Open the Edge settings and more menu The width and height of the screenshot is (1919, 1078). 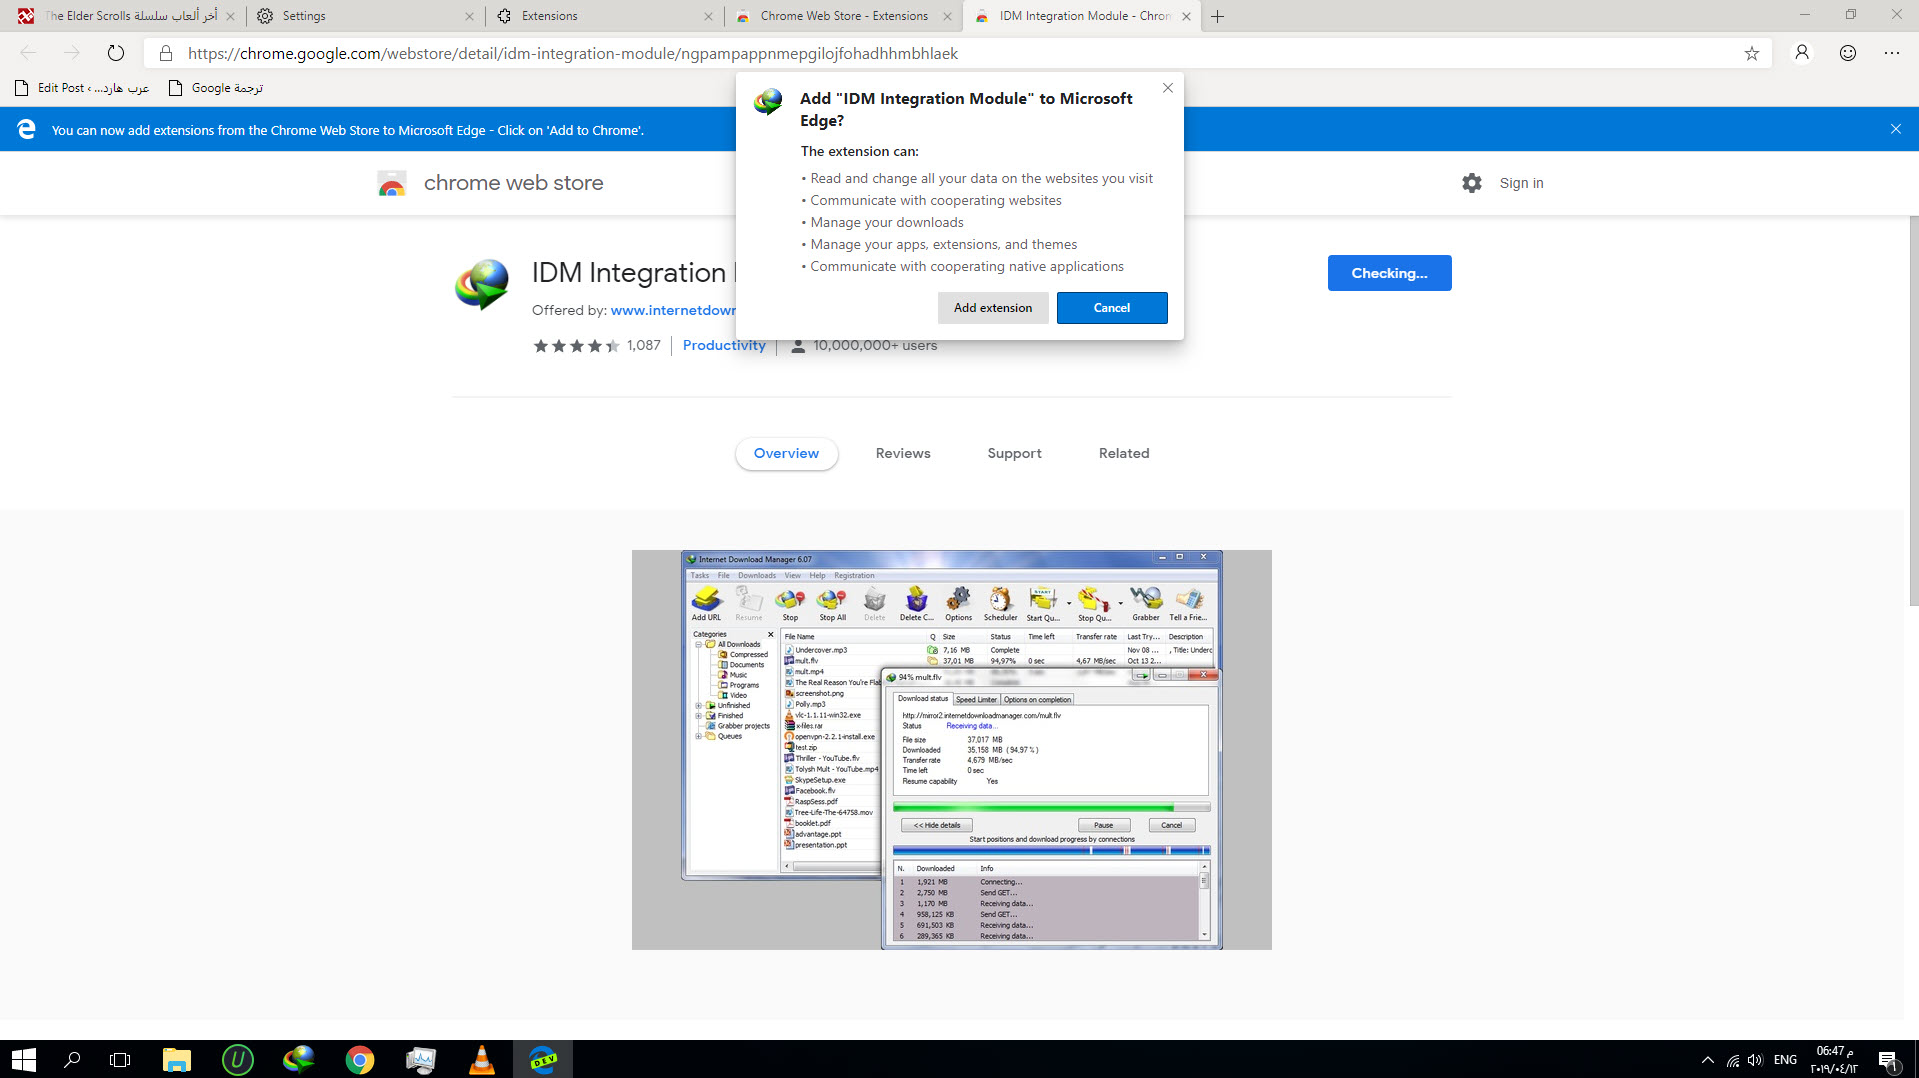[x=1892, y=53]
